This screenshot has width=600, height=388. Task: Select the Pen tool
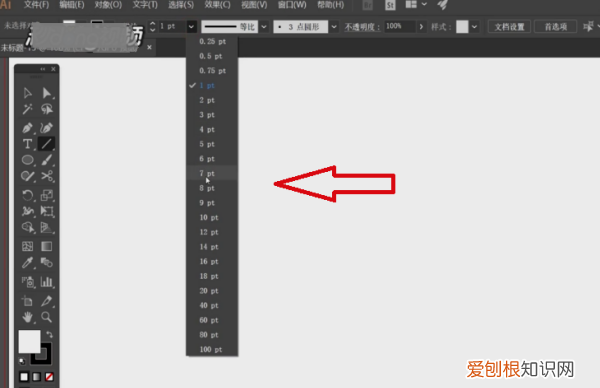(28, 128)
